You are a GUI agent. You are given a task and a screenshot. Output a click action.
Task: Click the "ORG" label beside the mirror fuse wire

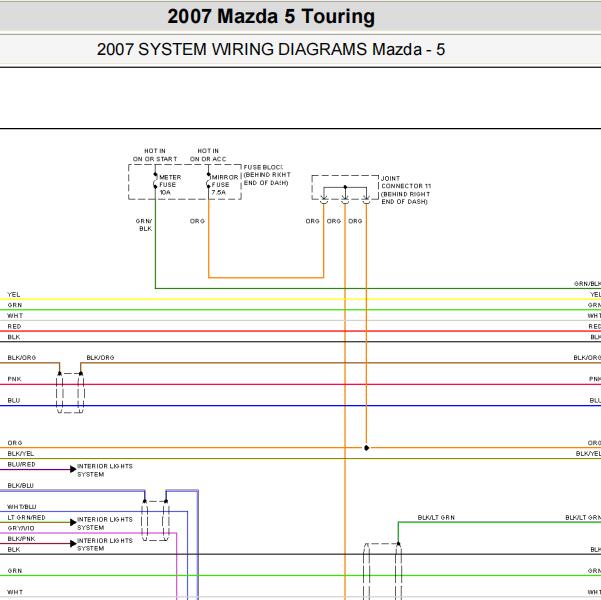pyautogui.click(x=197, y=221)
